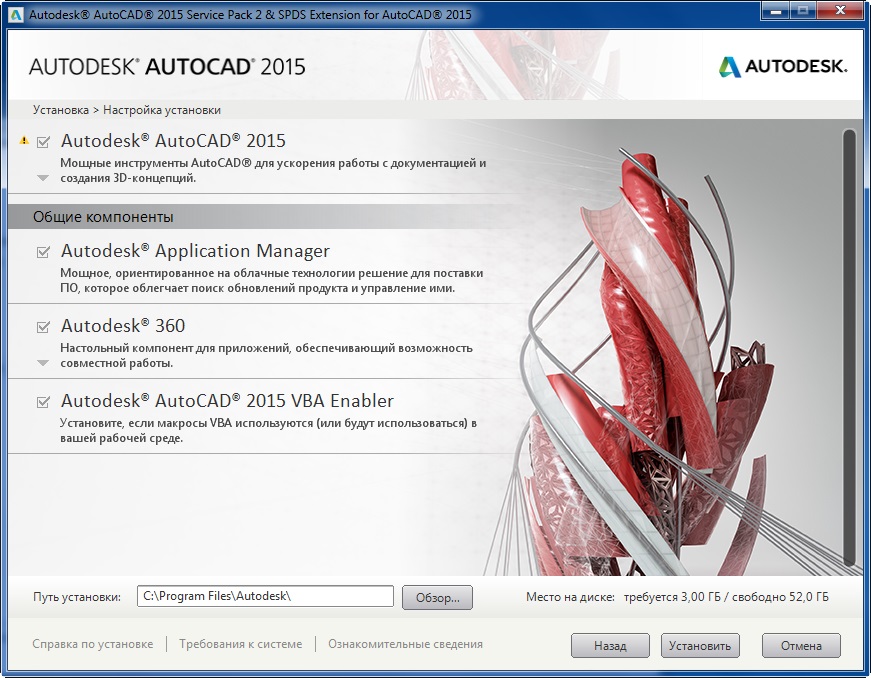Select the AutoCAD 2015 VBA Enabler title
Viewport: 871px width, 678px height.
(227, 400)
